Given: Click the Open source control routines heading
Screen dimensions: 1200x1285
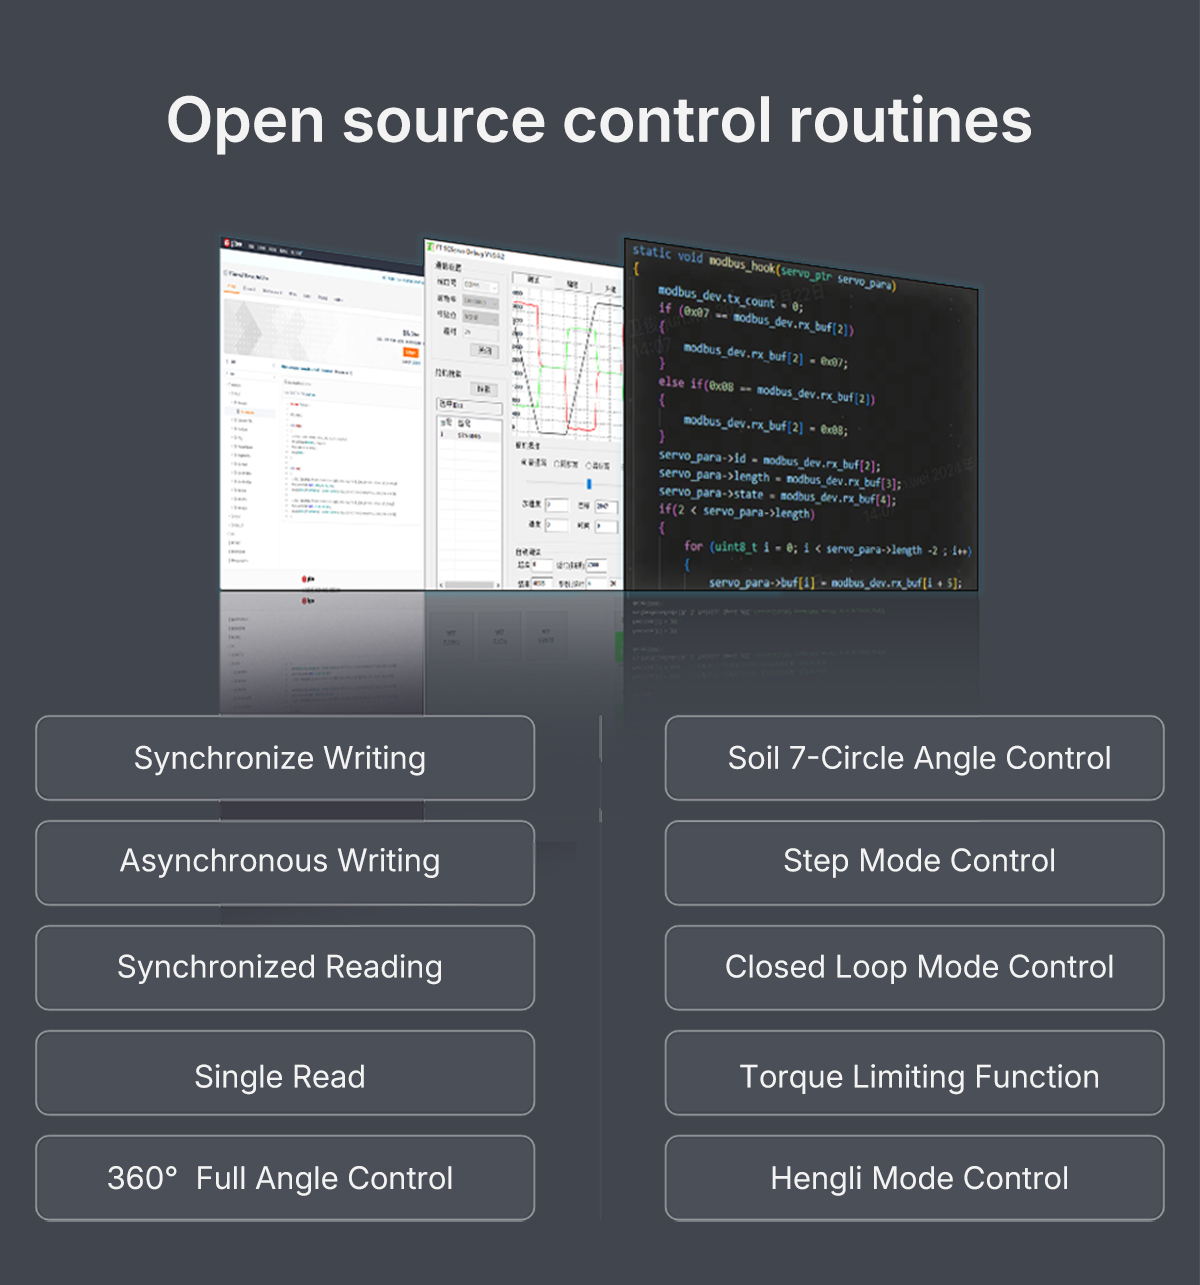Looking at the screenshot, I should (x=599, y=121).
